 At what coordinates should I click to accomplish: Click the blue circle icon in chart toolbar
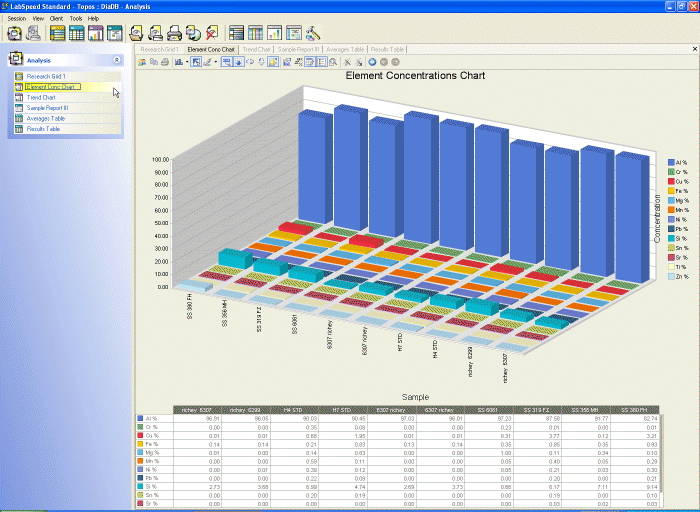(x=372, y=62)
